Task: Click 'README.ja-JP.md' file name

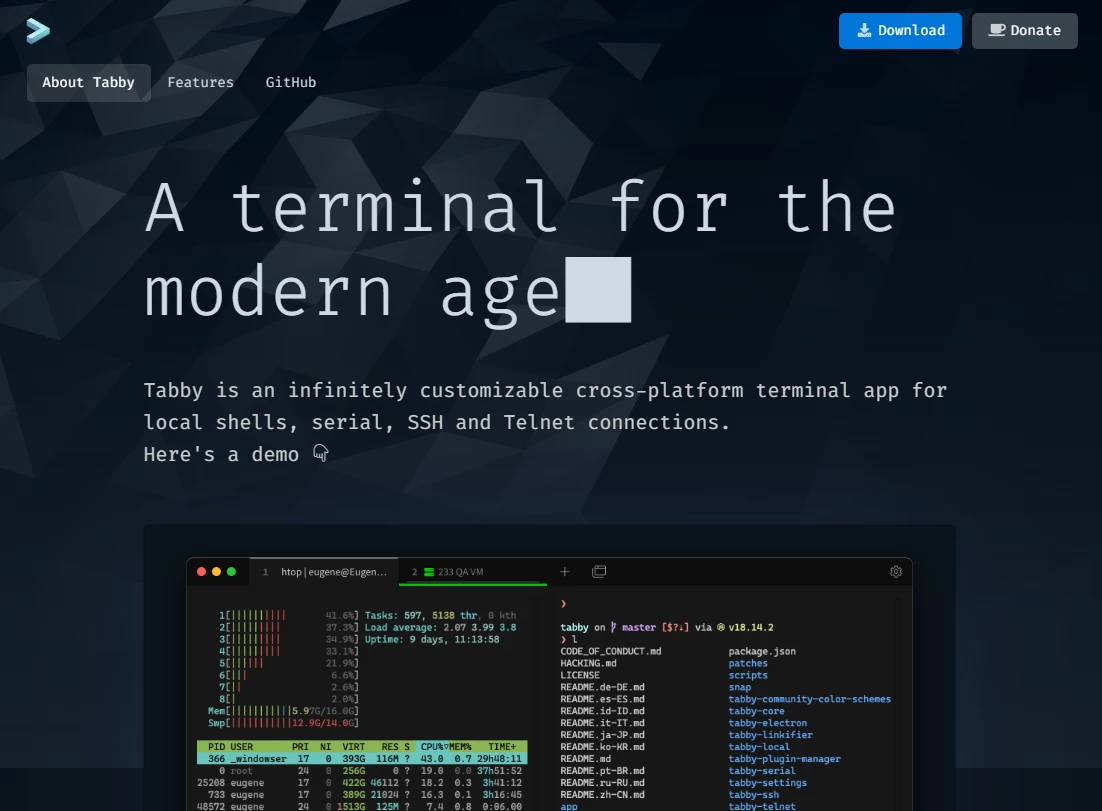Action: pos(602,735)
